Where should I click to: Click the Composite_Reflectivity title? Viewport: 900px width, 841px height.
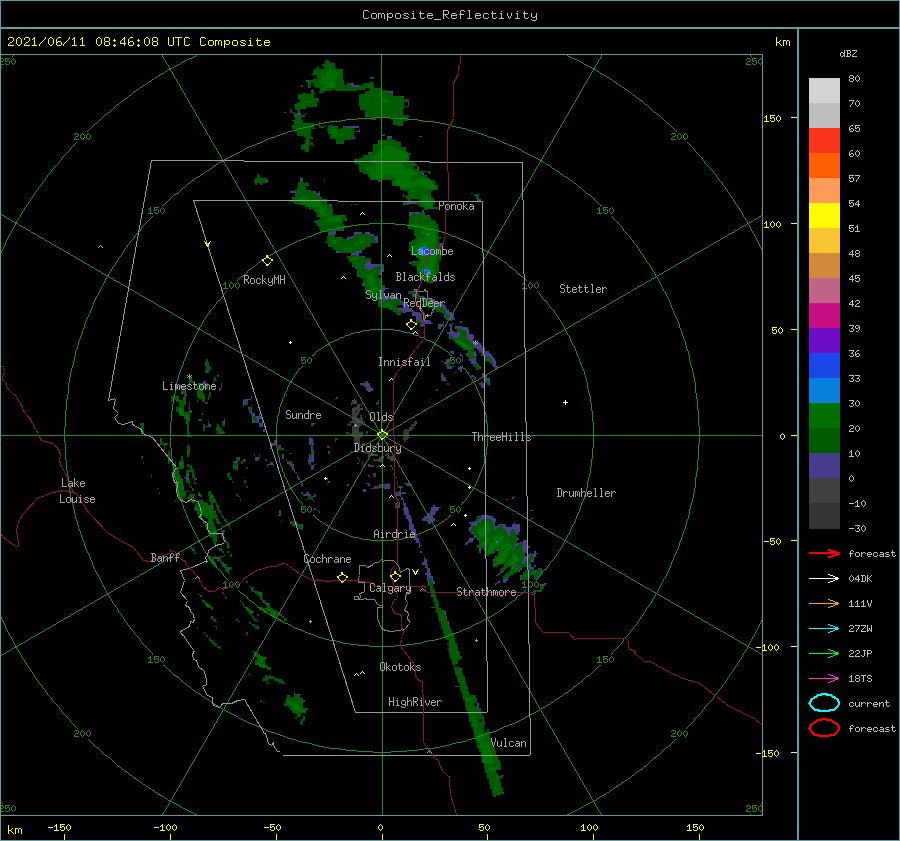coord(450,15)
